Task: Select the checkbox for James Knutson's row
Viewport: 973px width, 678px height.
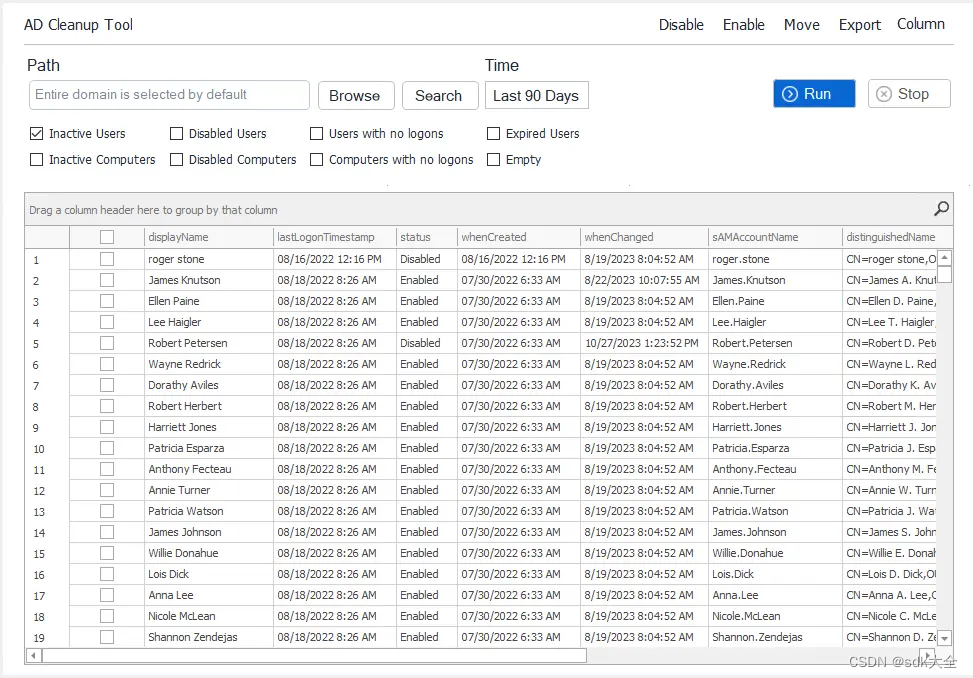Action: coord(106,280)
